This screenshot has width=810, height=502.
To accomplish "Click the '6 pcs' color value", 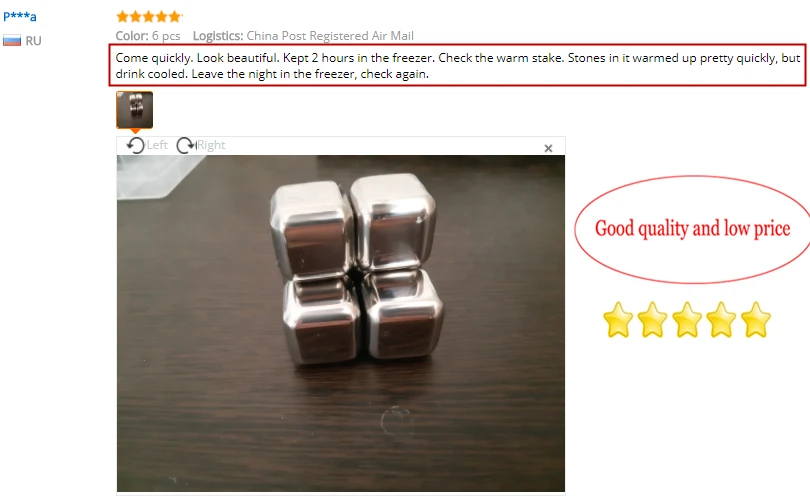I will pyautogui.click(x=166, y=36).
